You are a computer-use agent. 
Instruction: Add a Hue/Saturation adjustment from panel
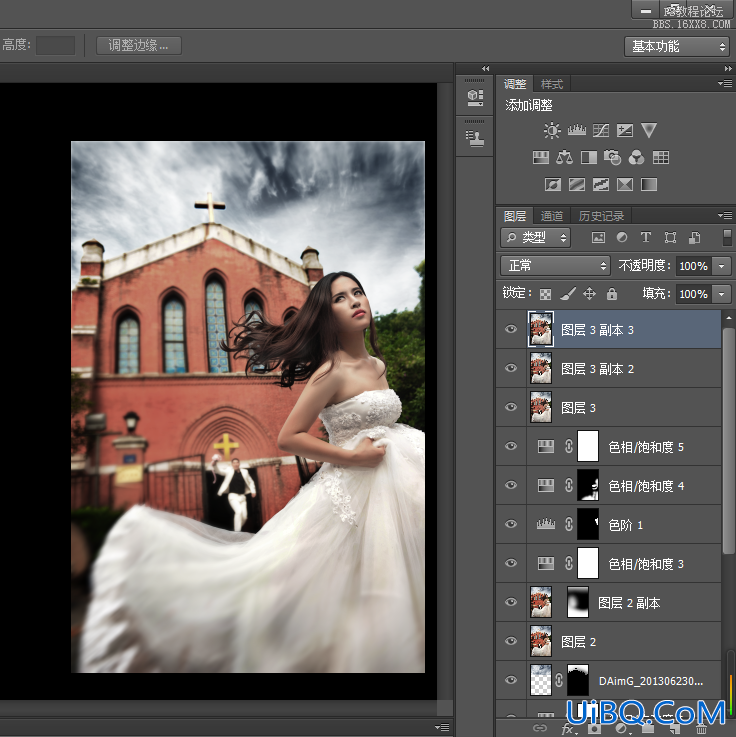pyautogui.click(x=540, y=157)
